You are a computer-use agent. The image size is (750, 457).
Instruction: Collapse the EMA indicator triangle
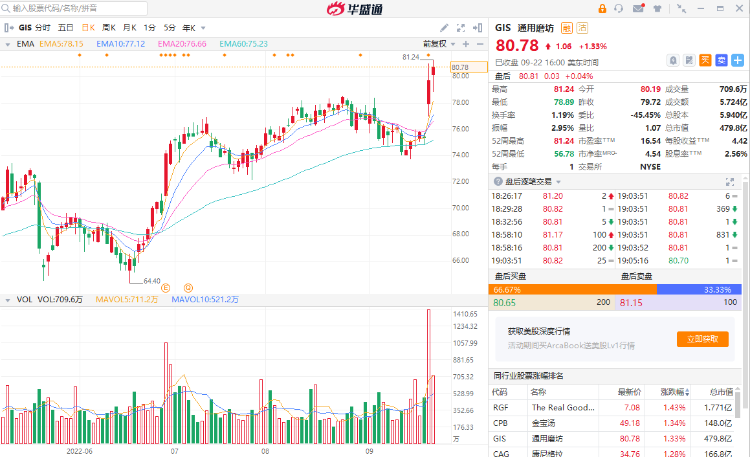[8, 45]
